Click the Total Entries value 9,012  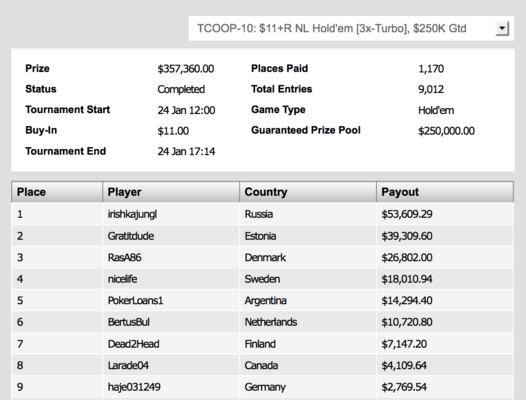[x=431, y=89]
